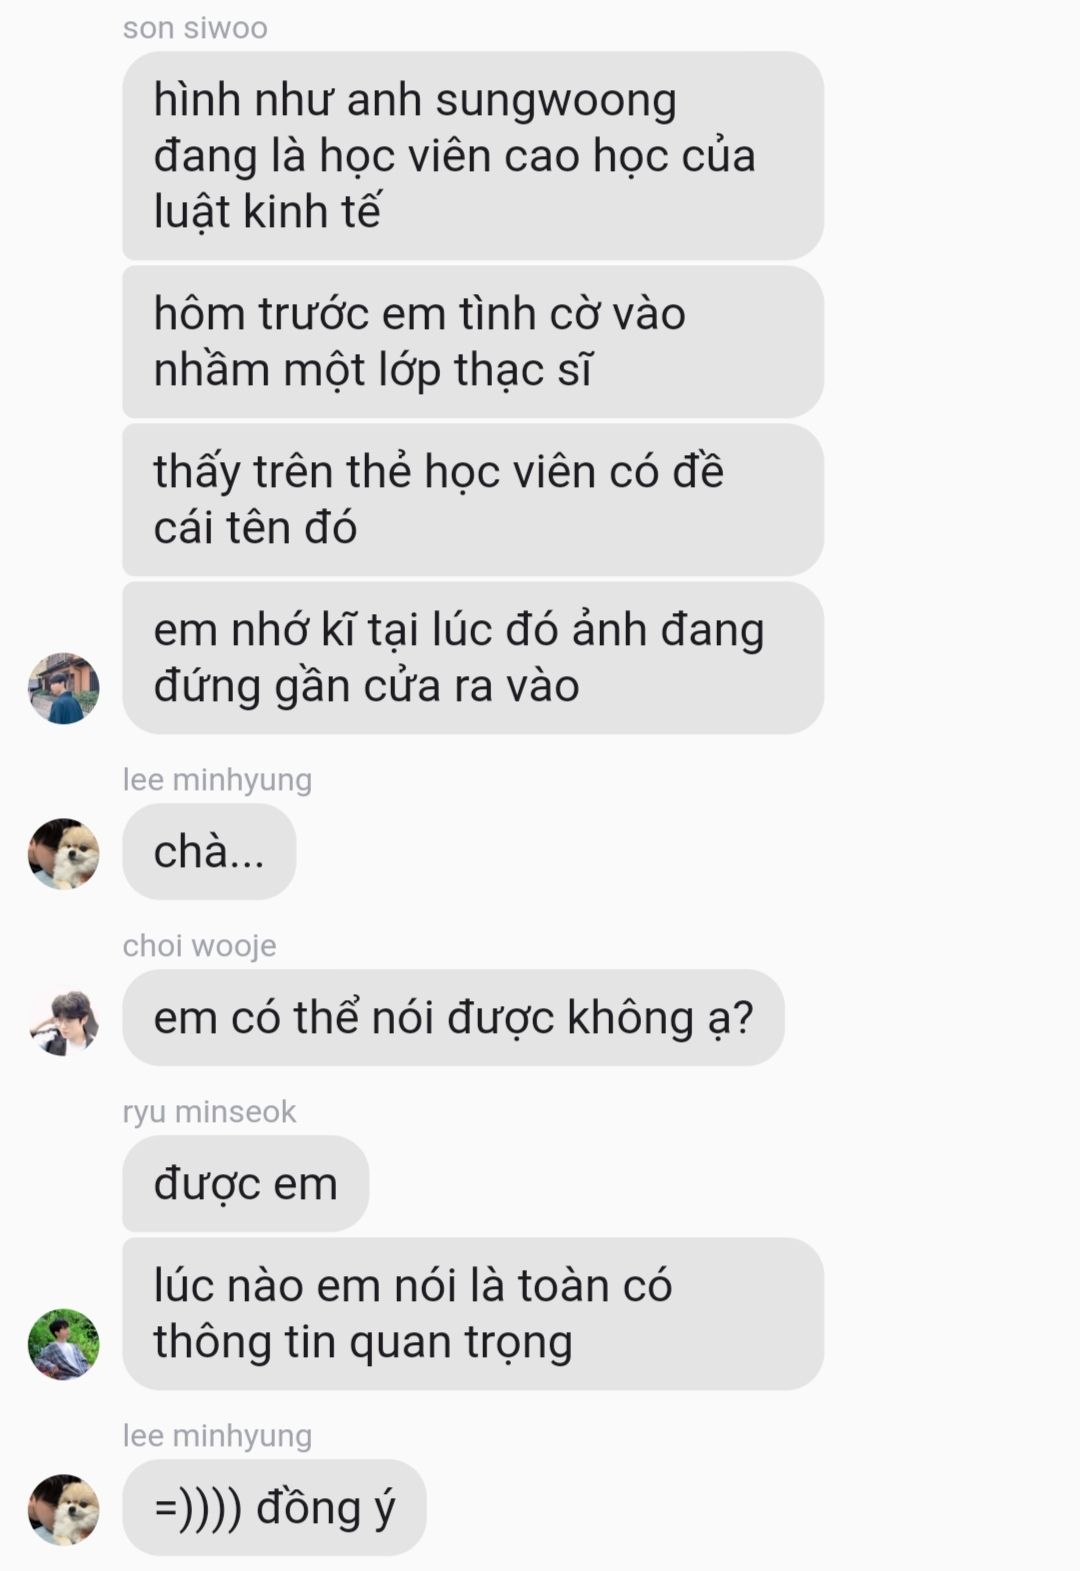Click the sender name "choi wooje"
Screen dimensions: 1080x1571
pos(199,945)
